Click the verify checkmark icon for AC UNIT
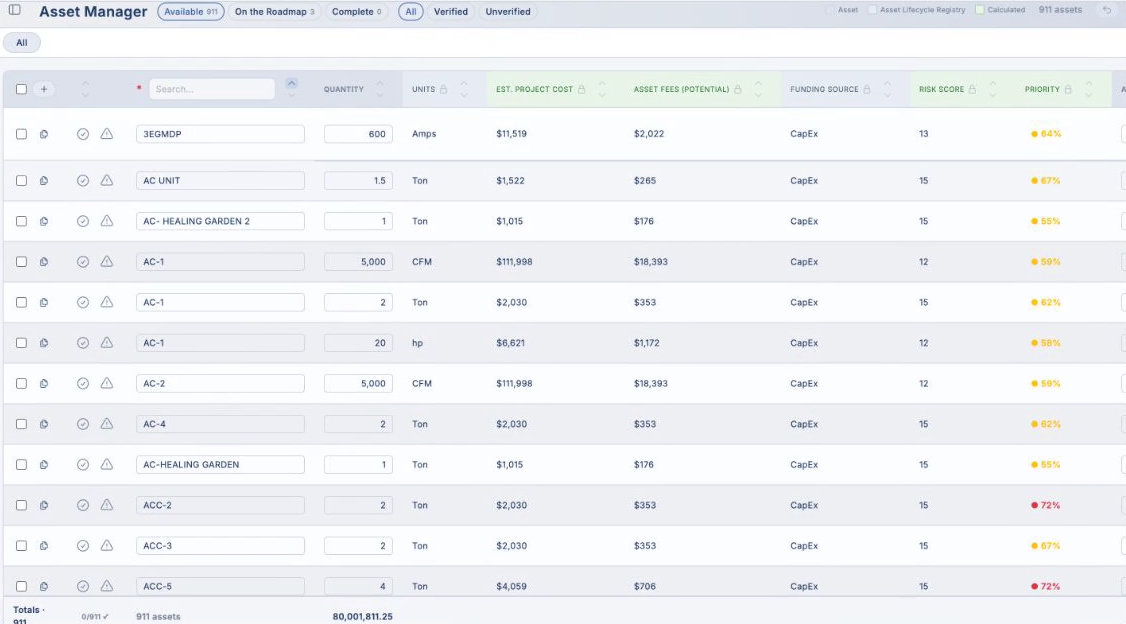The image size is (1126, 624). pos(83,181)
